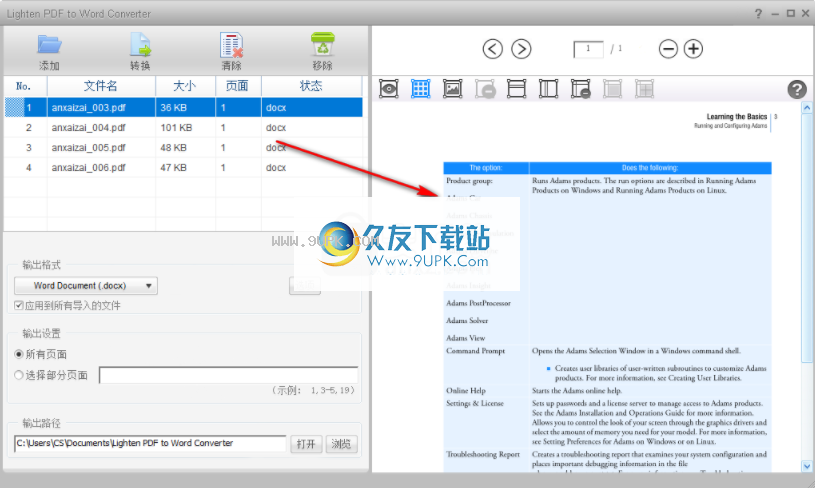Screen dimensions: 815x488
Task: Go to next page with right arrow
Action: pos(521,49)
